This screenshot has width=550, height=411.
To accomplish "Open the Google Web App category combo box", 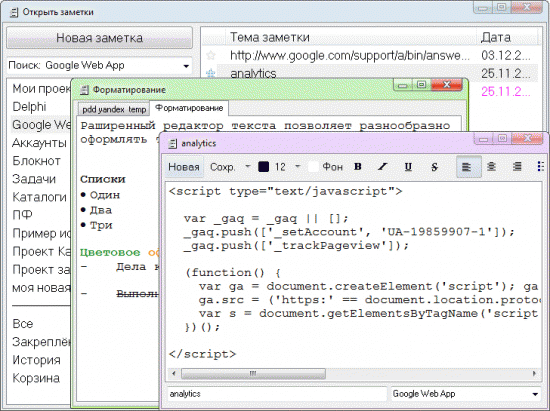I will [465, 394].
